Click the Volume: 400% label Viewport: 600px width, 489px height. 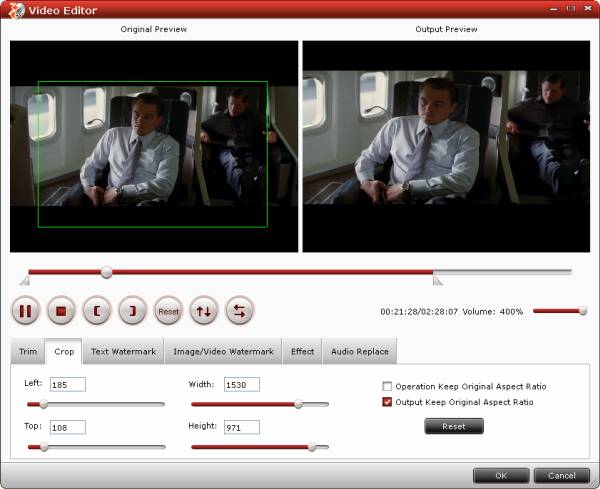tap(493, 311)
